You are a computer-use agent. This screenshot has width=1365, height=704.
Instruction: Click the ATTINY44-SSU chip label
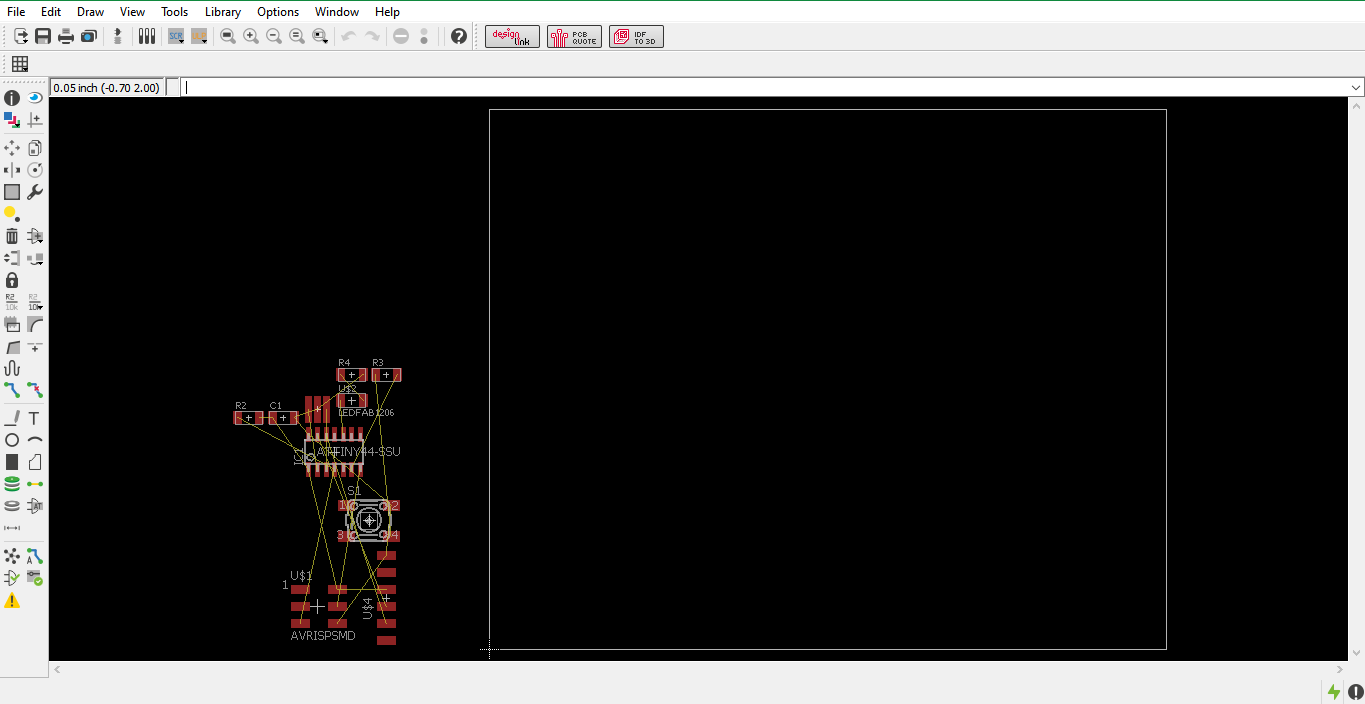click(x=359, y=452)
